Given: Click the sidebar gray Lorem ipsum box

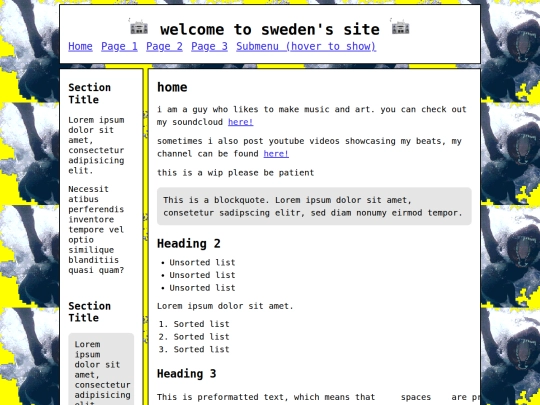Looking at the screenshot, I should click(x=101, y=369).
